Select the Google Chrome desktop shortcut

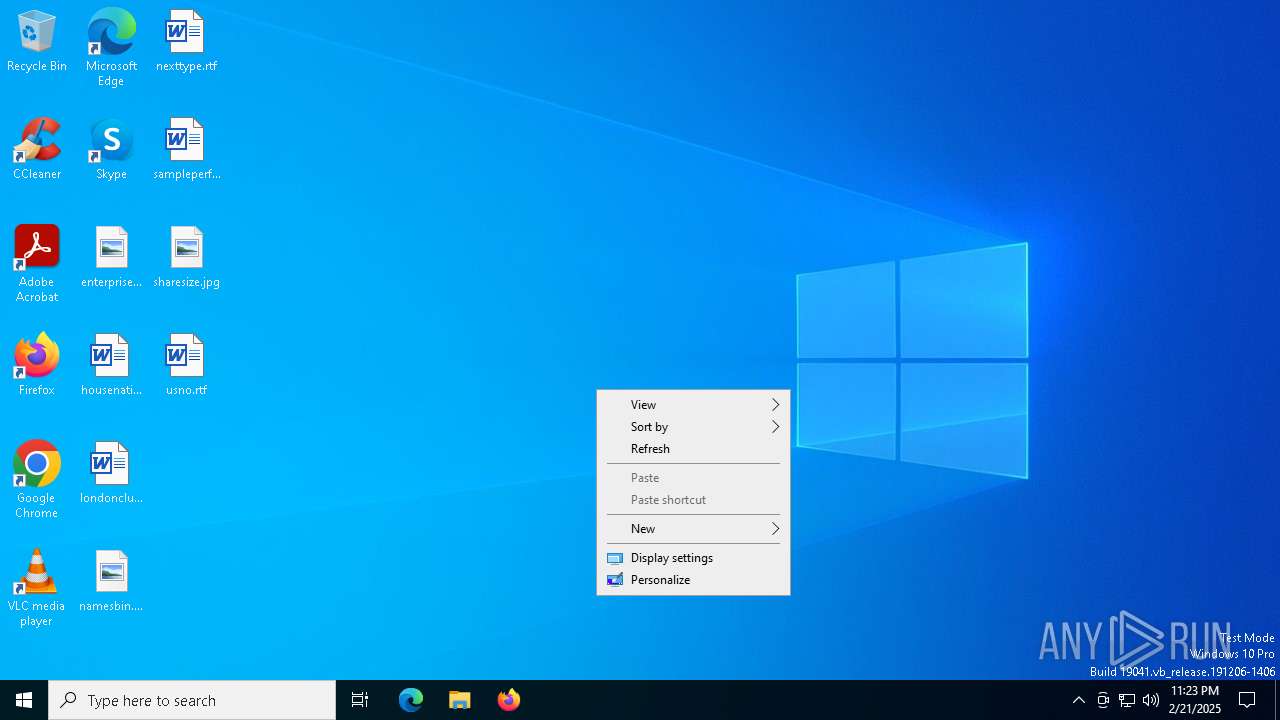click(37, 480)
